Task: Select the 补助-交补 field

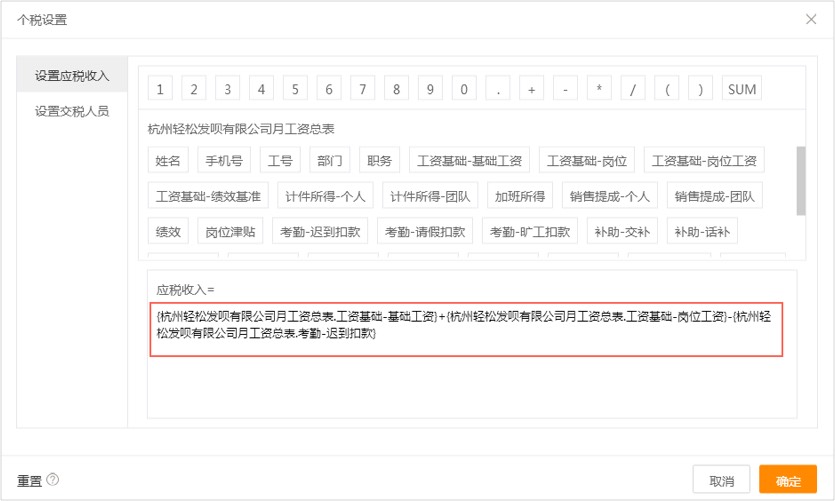Action: point(622,231)
